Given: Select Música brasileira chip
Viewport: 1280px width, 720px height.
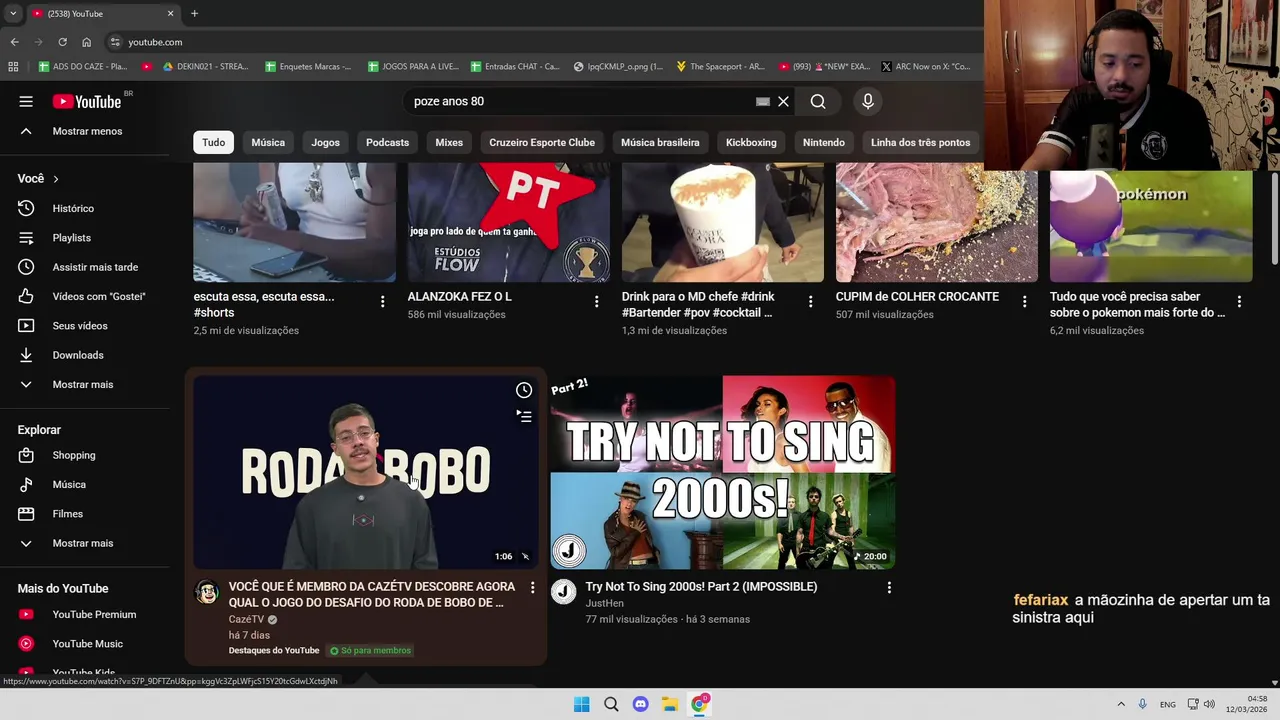Looking at the screenshot, I should (x=660, y=142).
